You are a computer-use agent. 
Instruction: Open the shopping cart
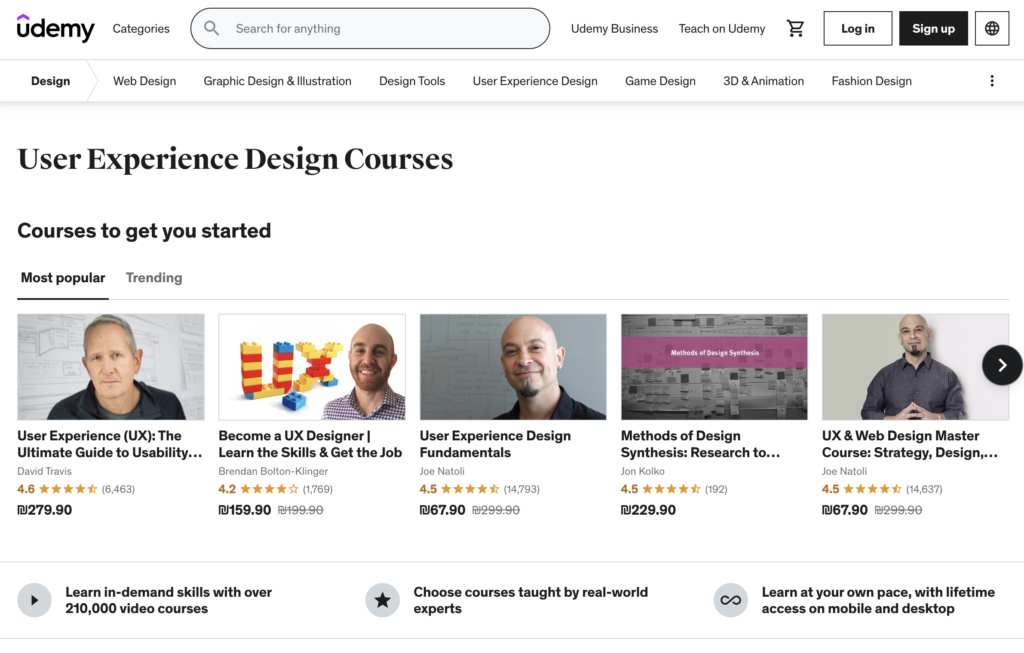coord(795,28)
